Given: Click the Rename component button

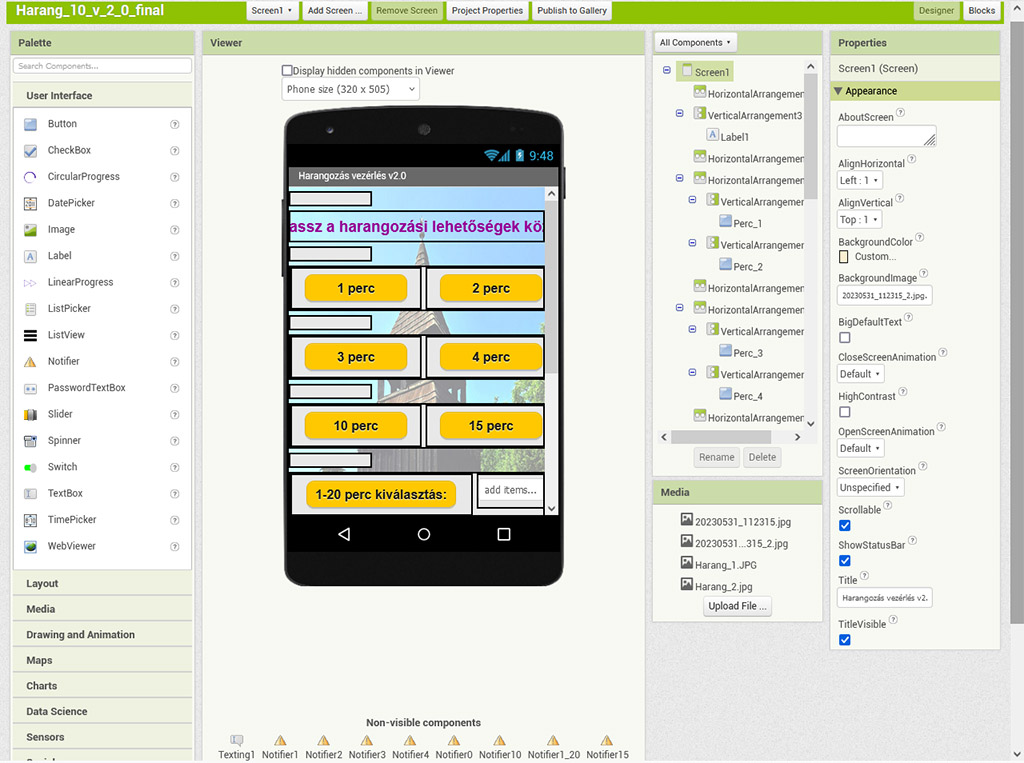Looking at the screenshot, I should (716, 457).
